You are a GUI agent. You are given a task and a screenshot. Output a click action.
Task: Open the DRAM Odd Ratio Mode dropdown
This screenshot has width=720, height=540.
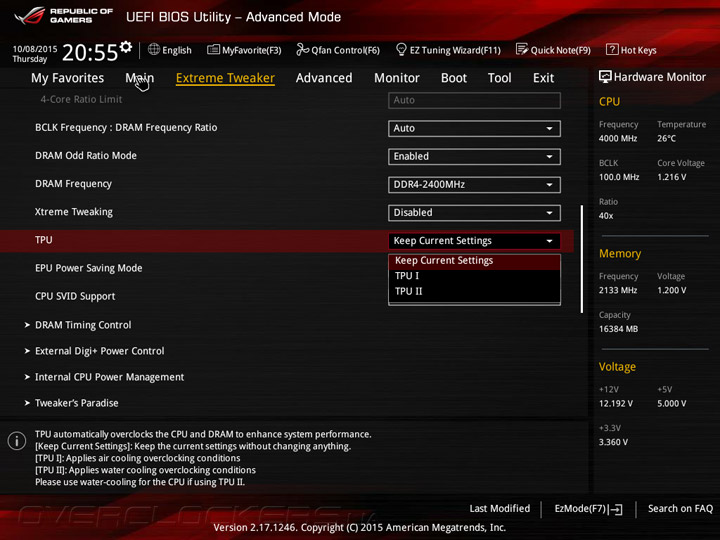click(x=474, y=157)
